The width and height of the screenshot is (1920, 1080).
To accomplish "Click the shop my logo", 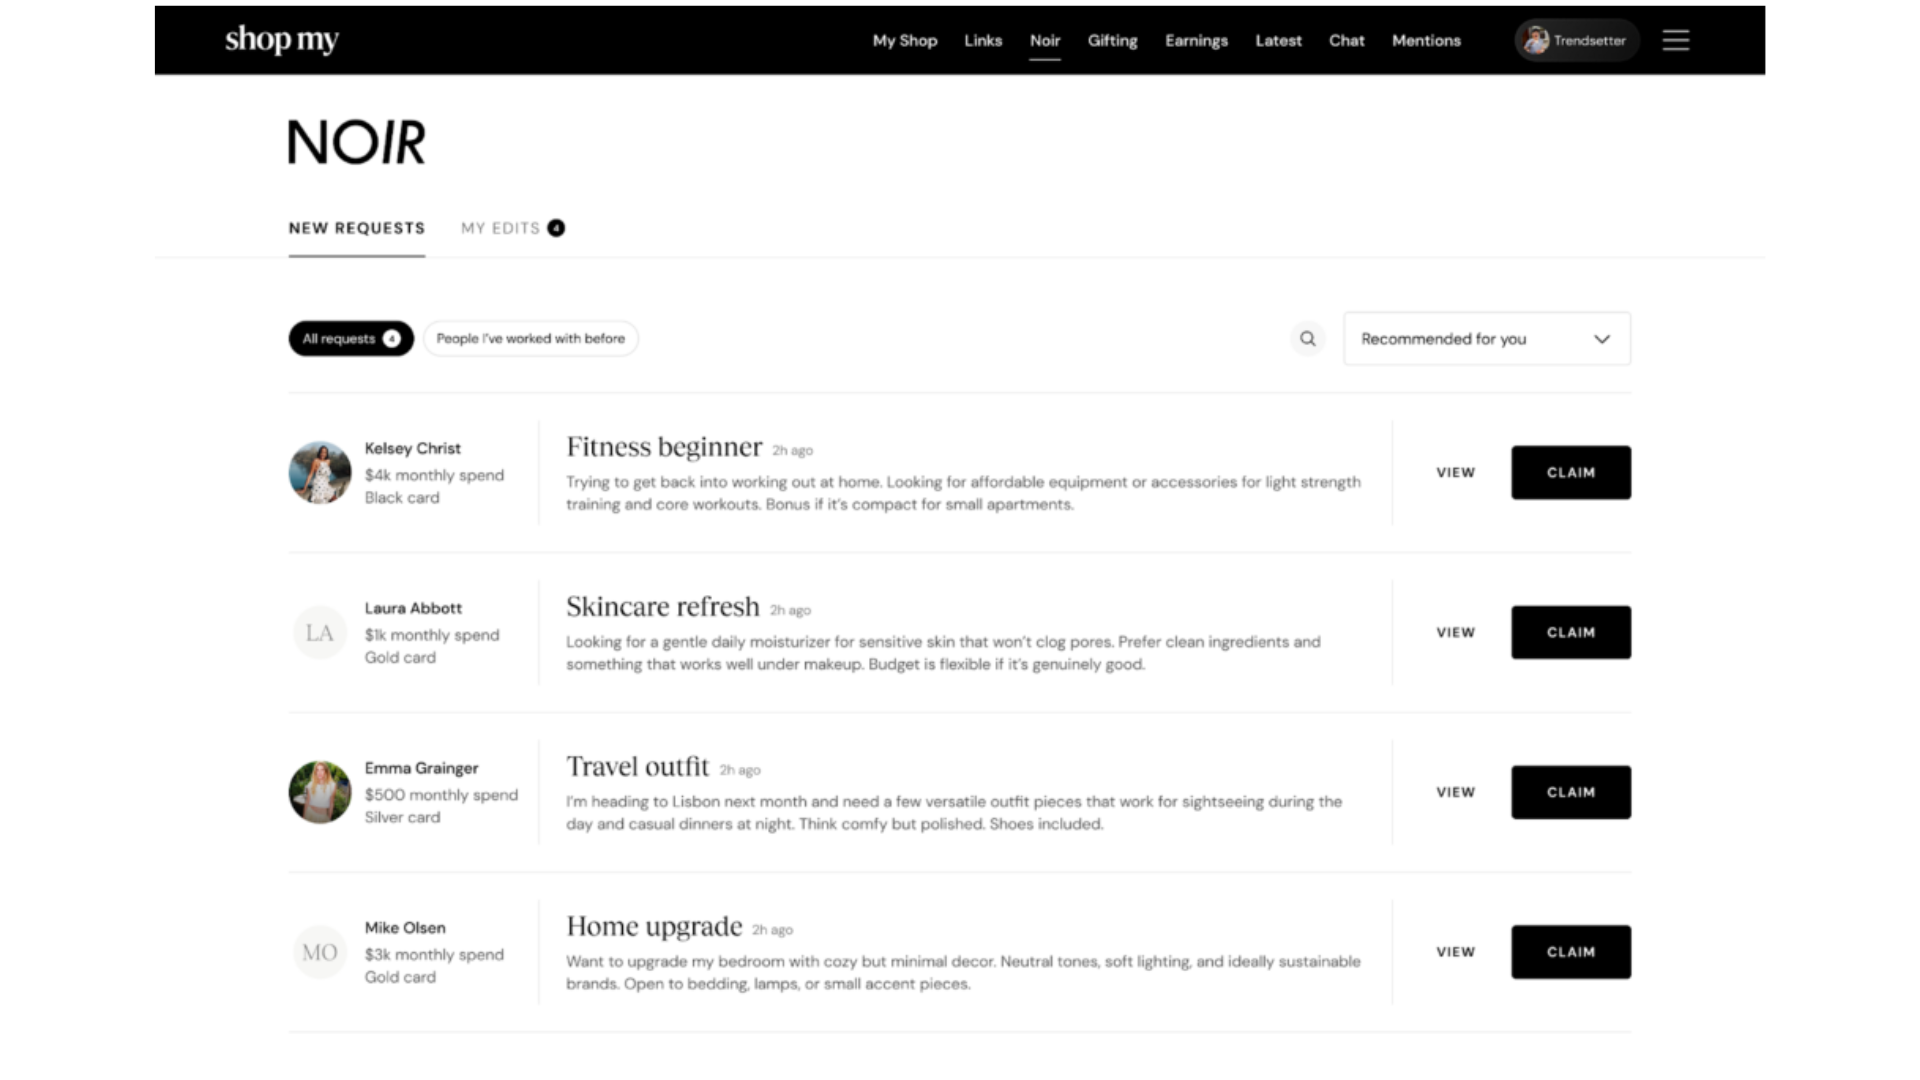I will [282, 40].
